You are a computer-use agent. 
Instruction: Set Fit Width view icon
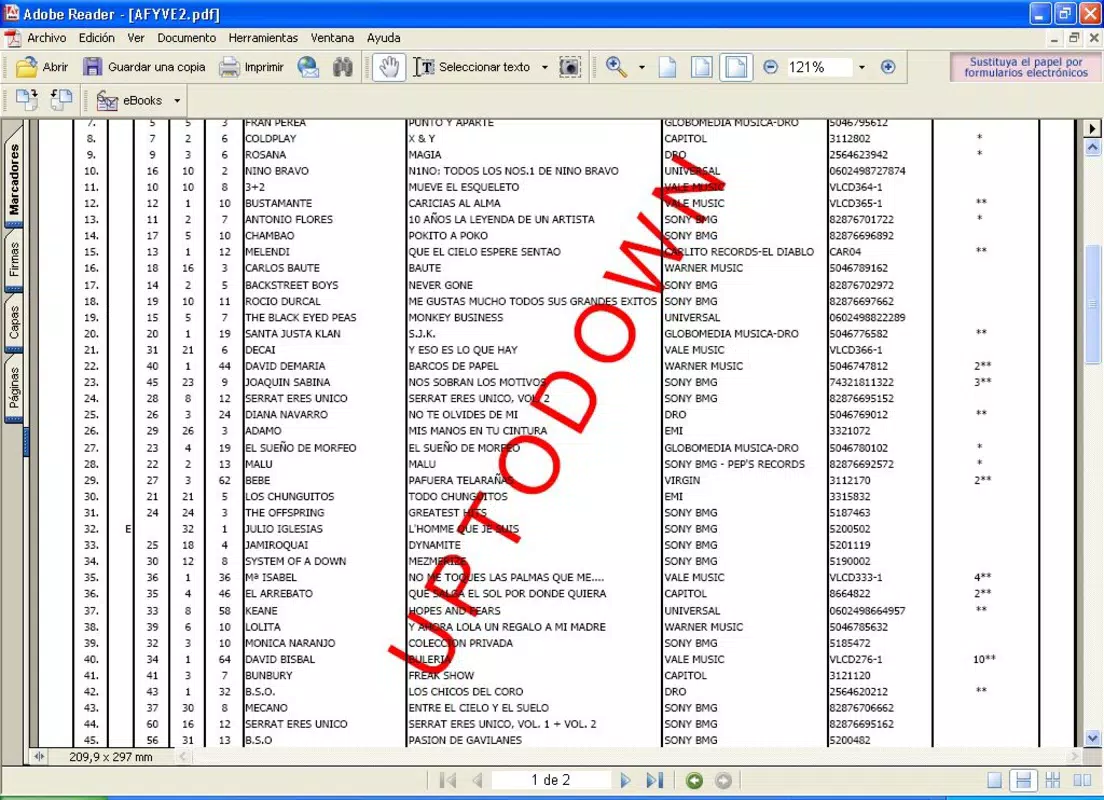pyautogui.click(x=736, y=68)
